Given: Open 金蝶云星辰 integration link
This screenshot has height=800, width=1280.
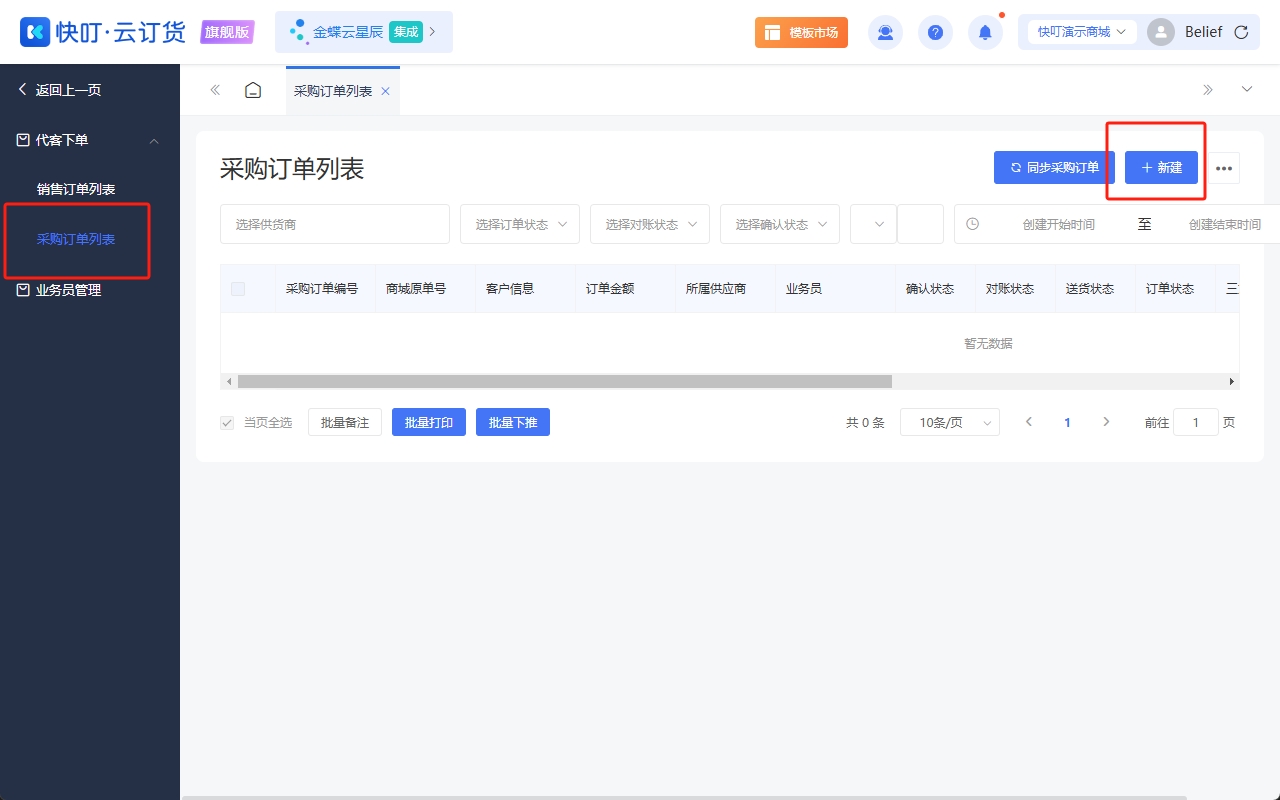Looking at the screenshot, I should (364, 32).
